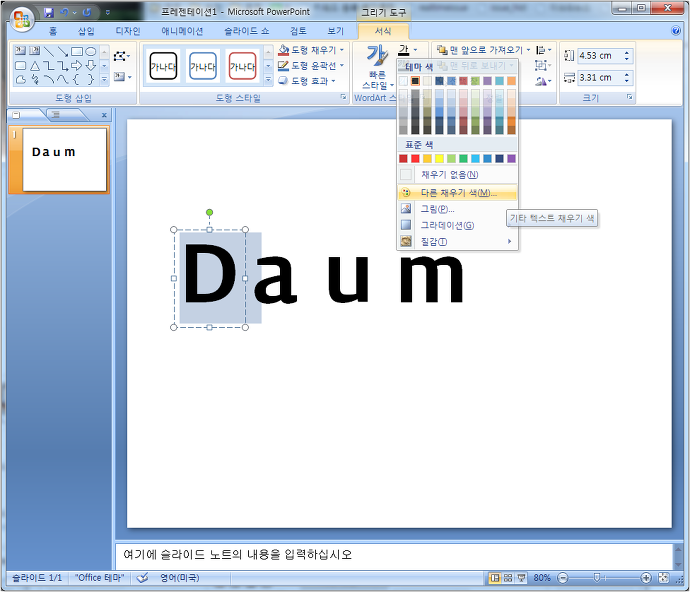690x592 pixels.
Task: Open the Align objects dropdown icon
Action: click(x=544, y=50)
